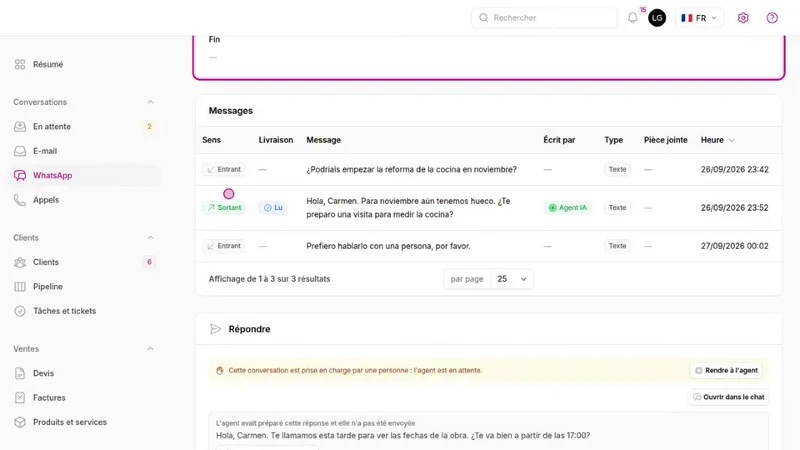
Task: Click the E-mail envelope icon
Action: 20,151
